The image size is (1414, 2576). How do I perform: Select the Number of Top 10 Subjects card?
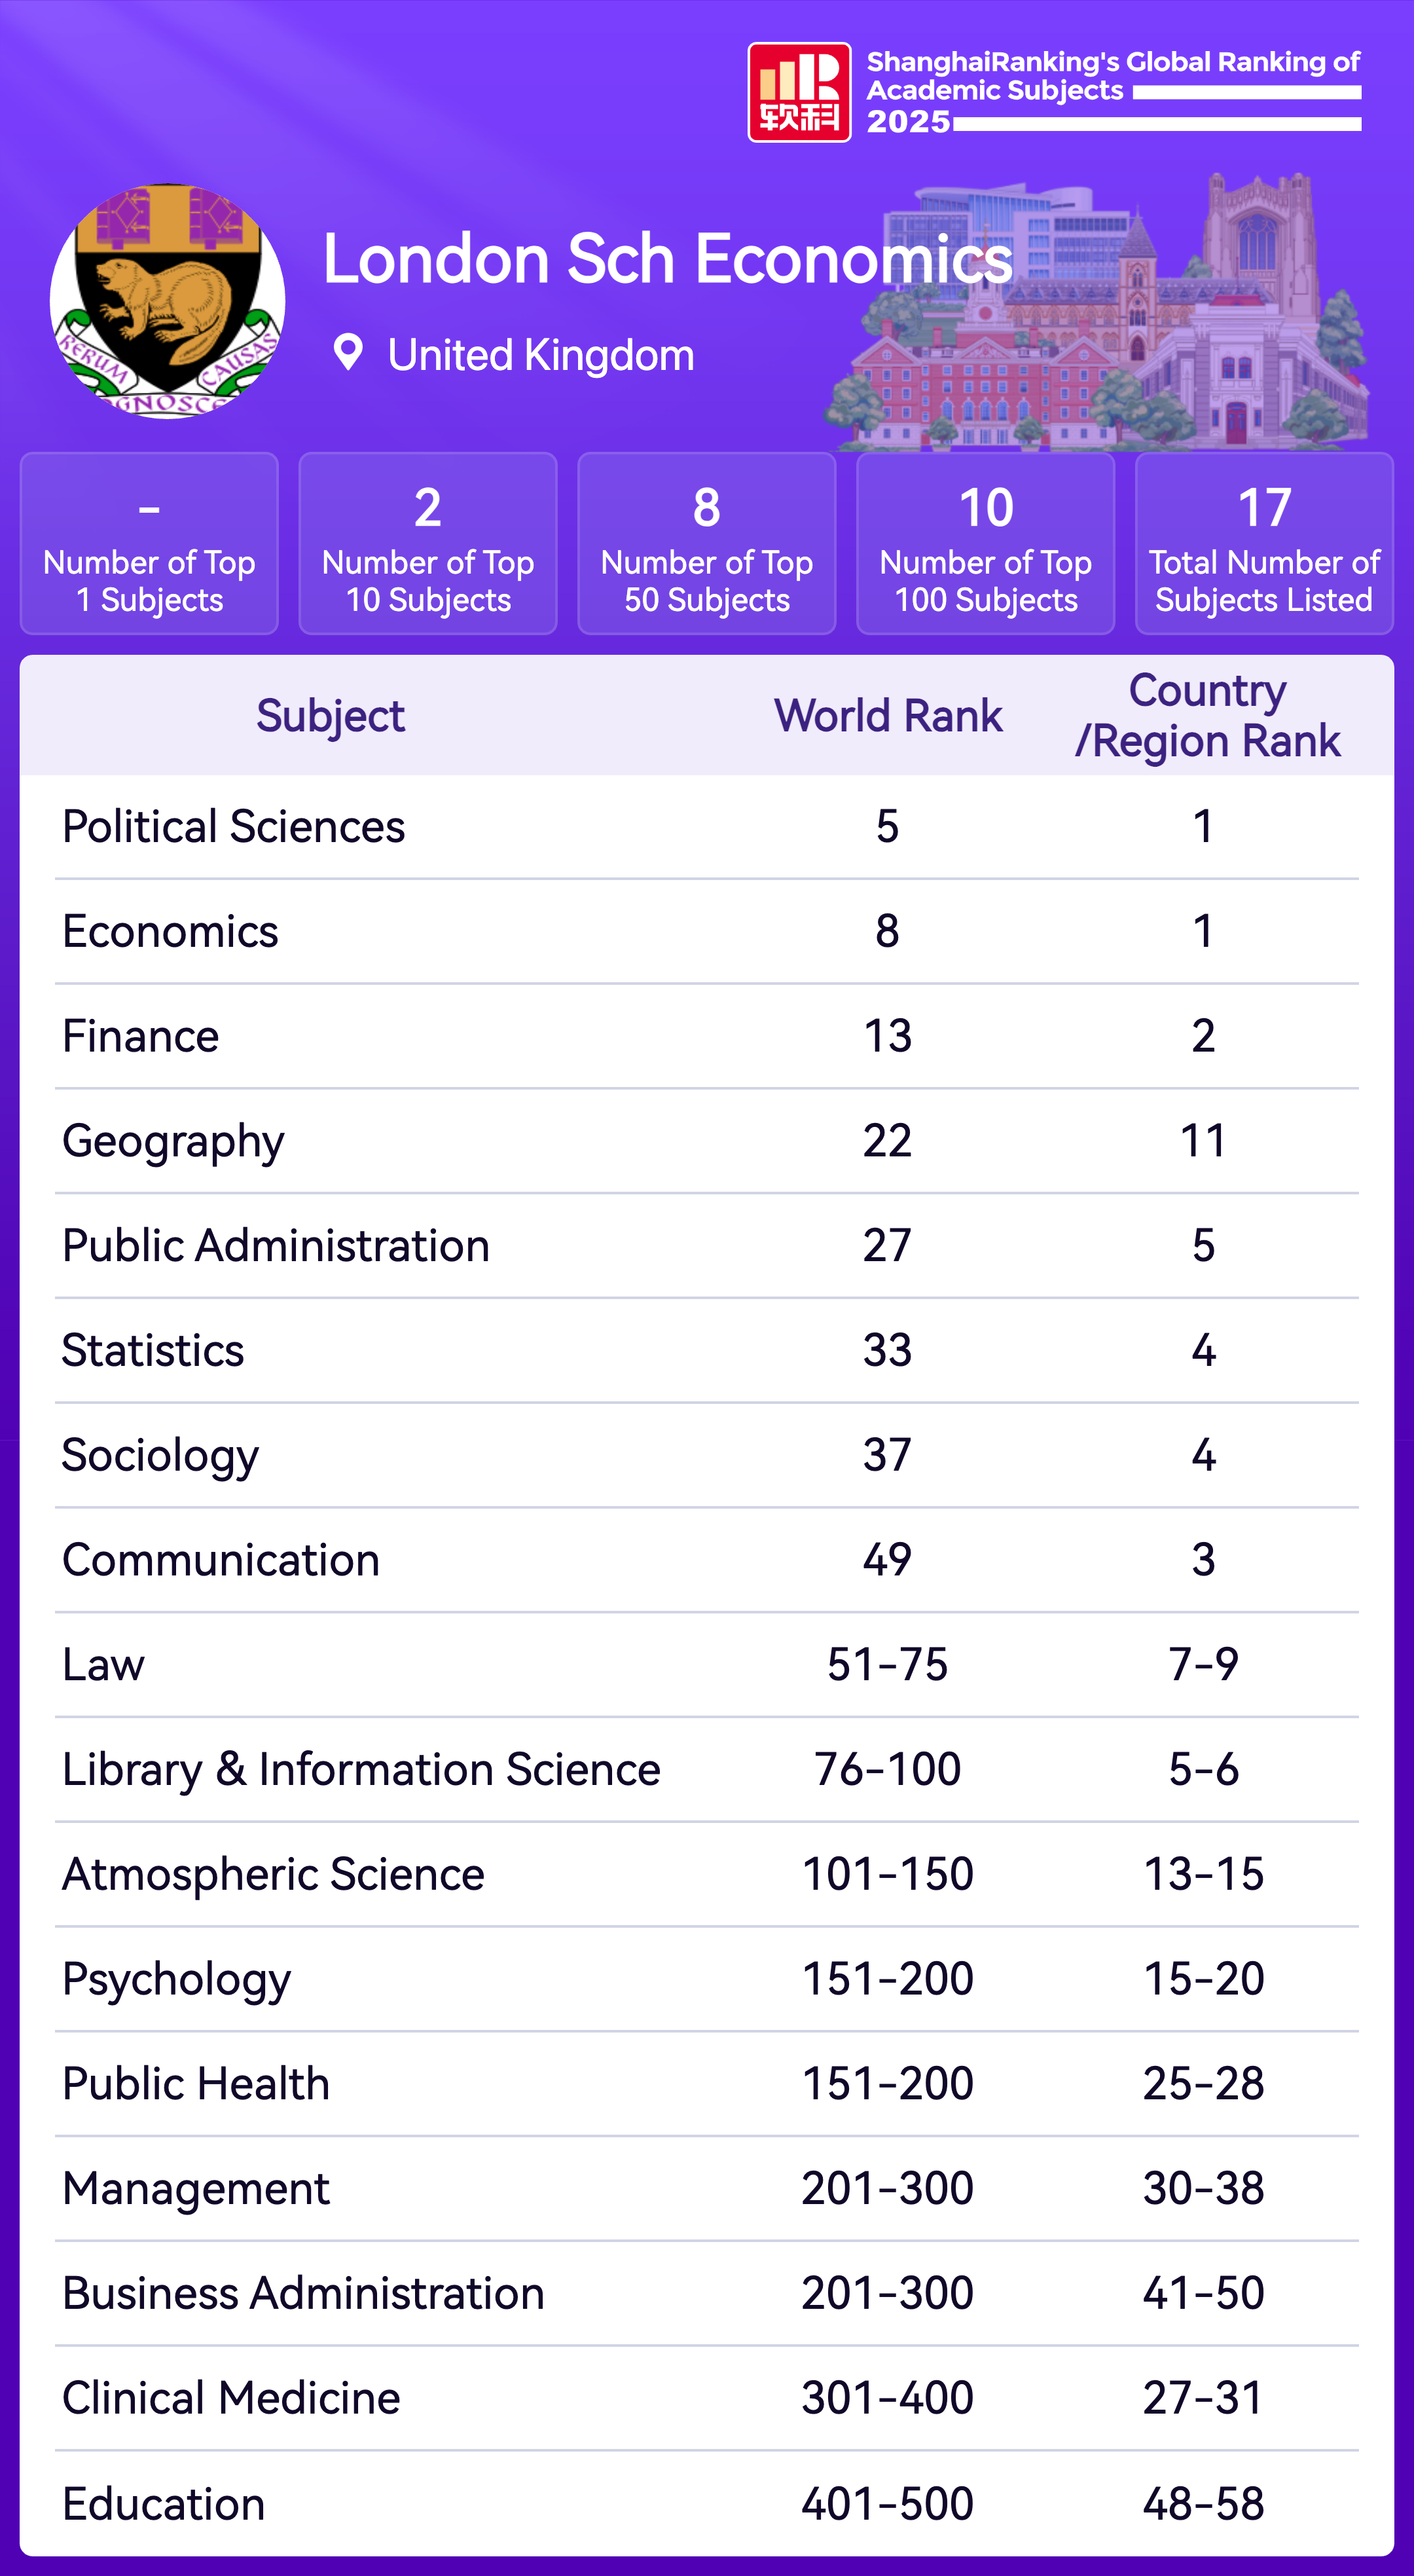point(428,544)
